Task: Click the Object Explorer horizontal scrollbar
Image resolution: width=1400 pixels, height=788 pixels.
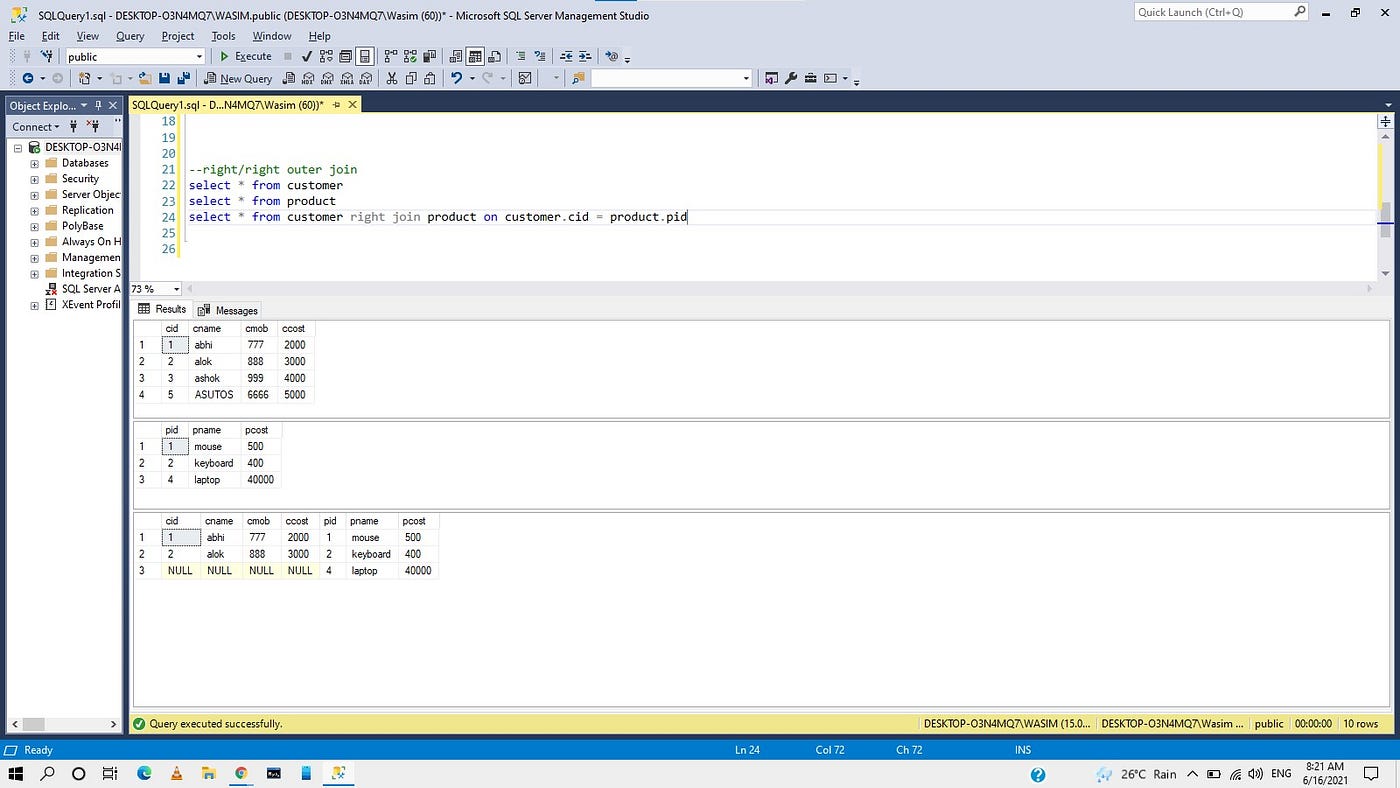Action: [x=63, y=724]
